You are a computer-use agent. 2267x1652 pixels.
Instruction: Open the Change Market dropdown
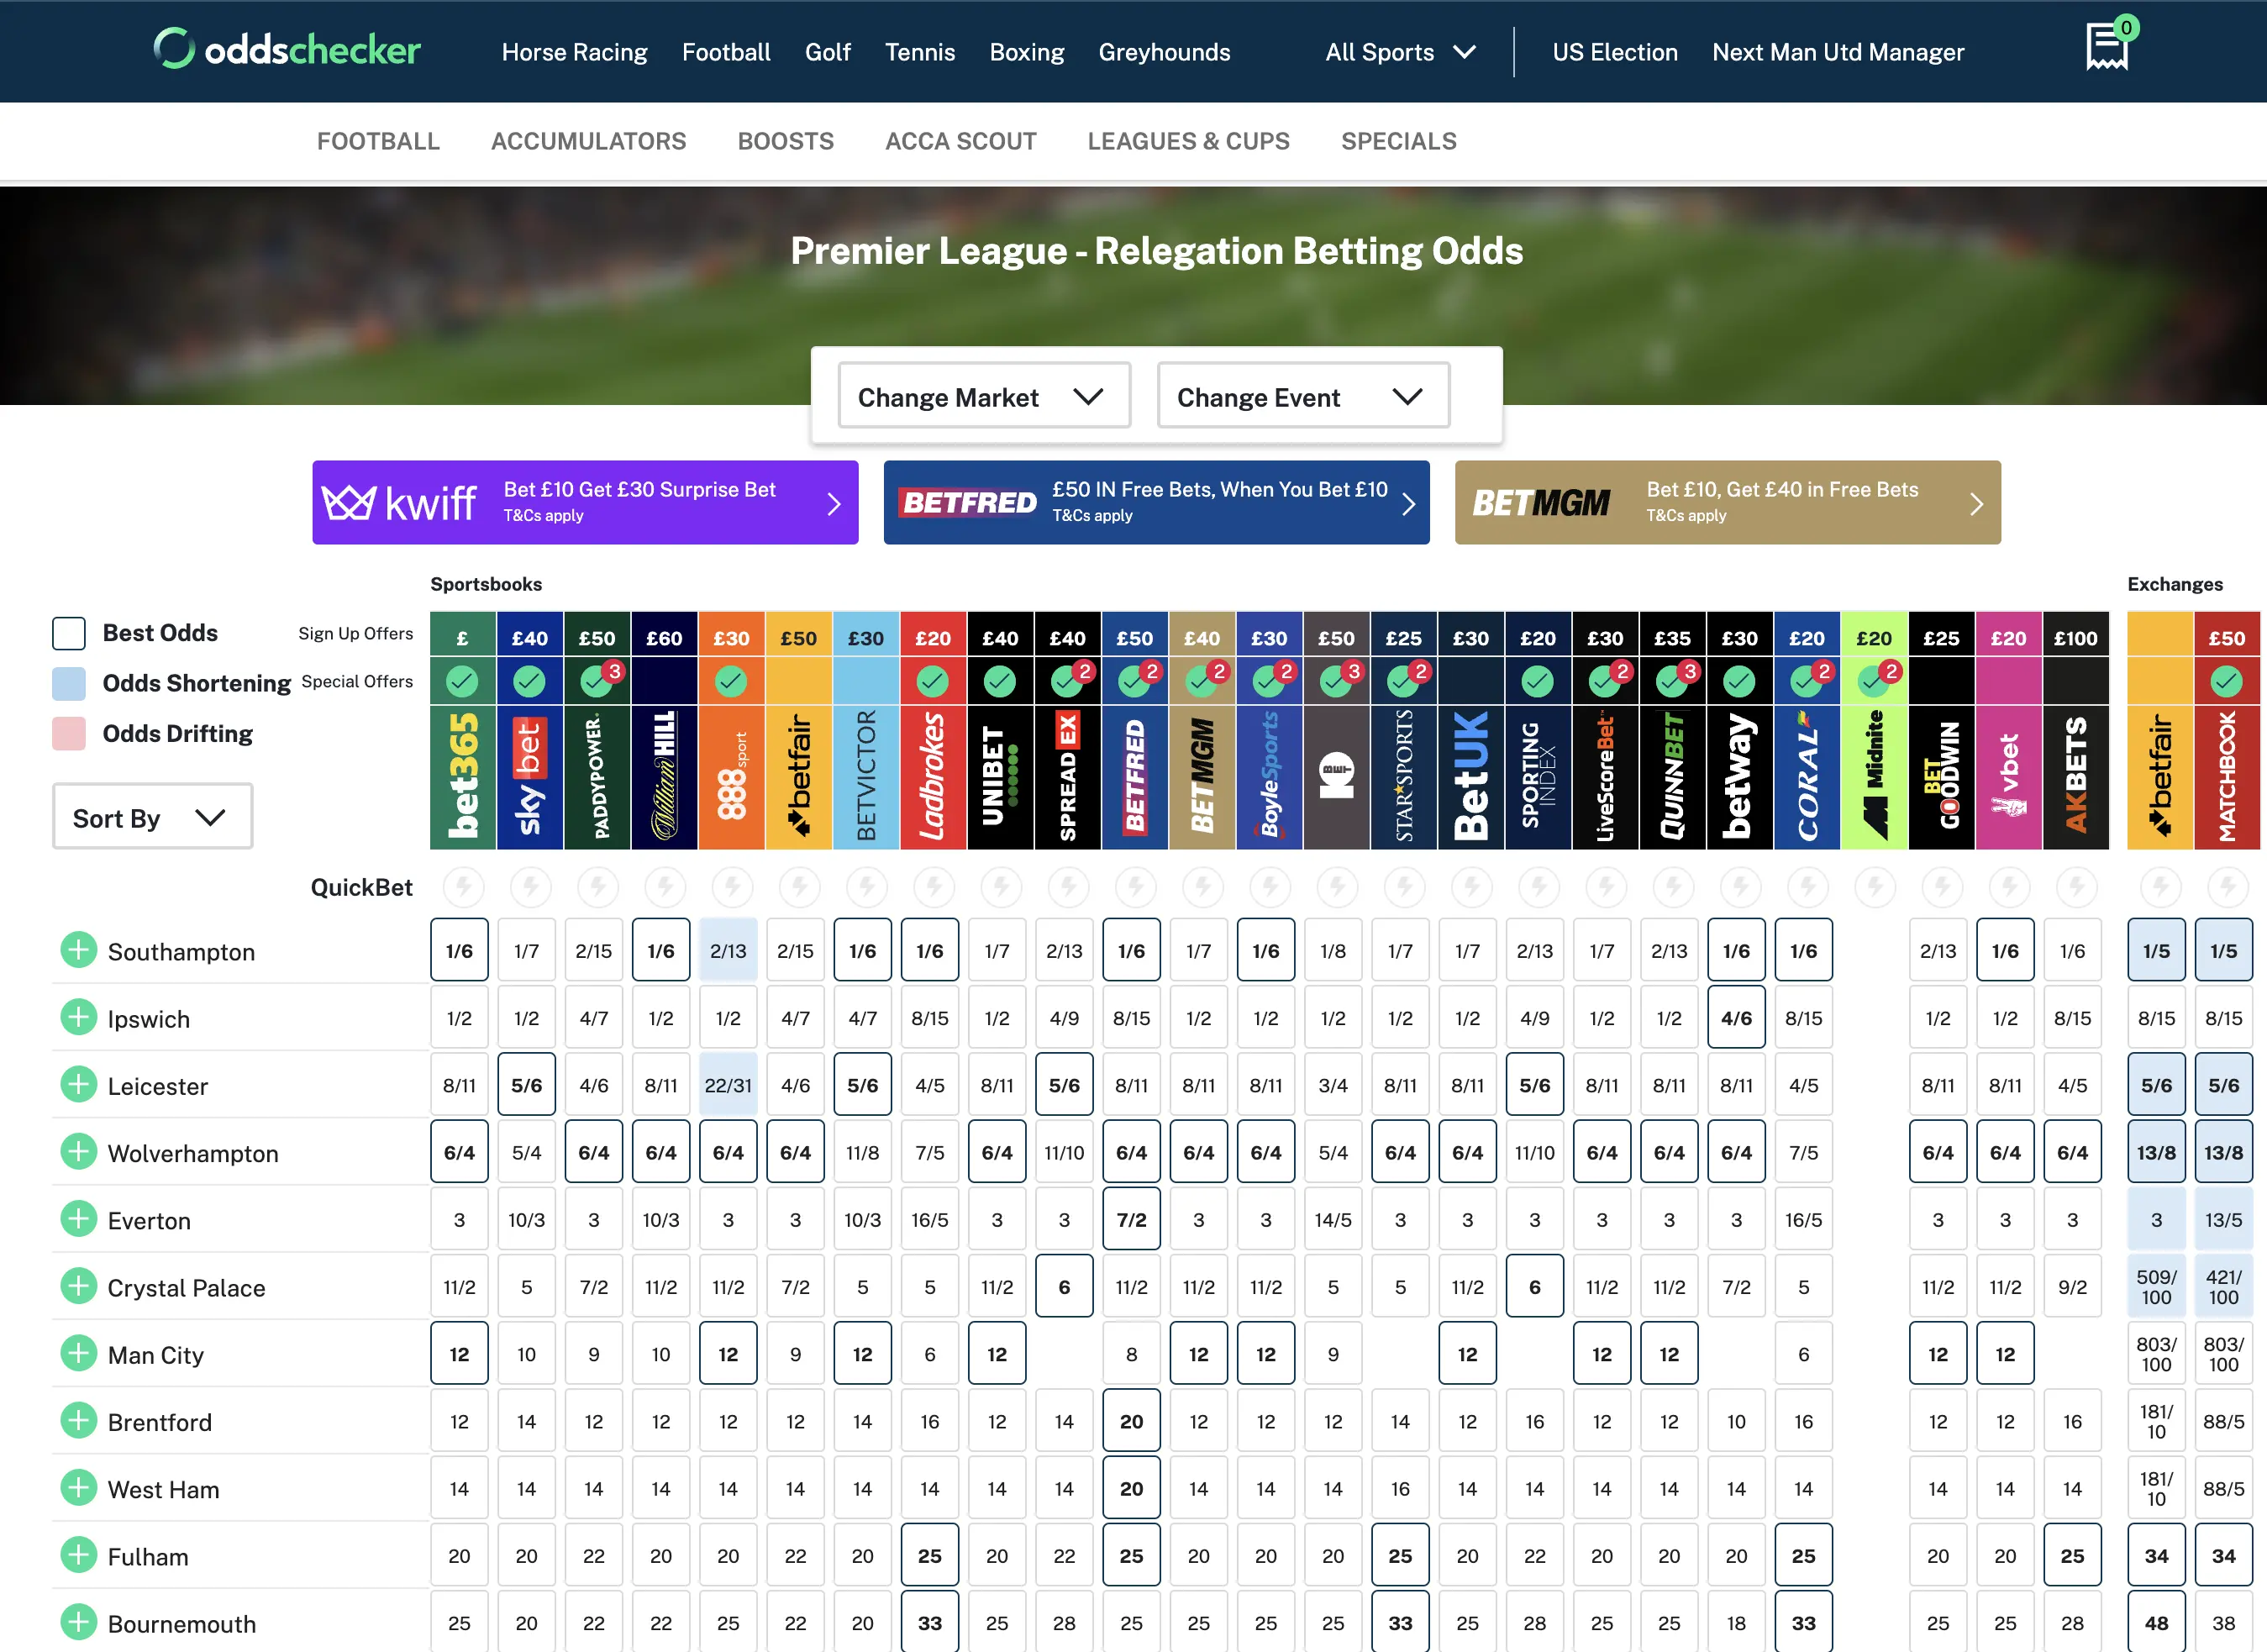pos(983,397)
